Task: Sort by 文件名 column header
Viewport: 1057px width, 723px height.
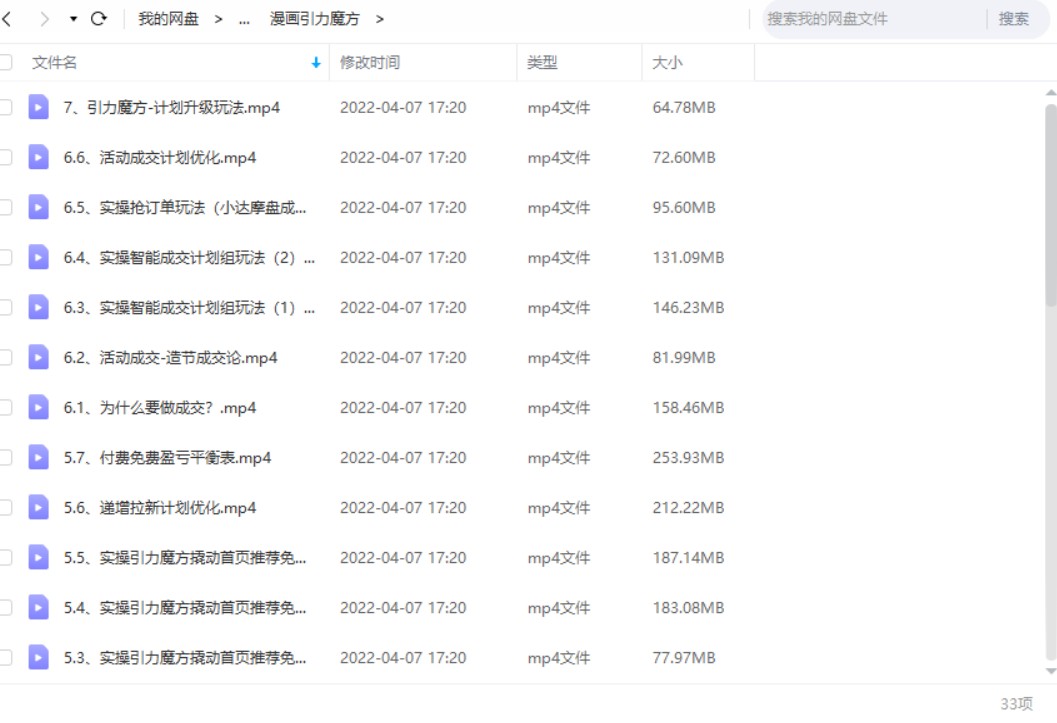Action: 55,63
